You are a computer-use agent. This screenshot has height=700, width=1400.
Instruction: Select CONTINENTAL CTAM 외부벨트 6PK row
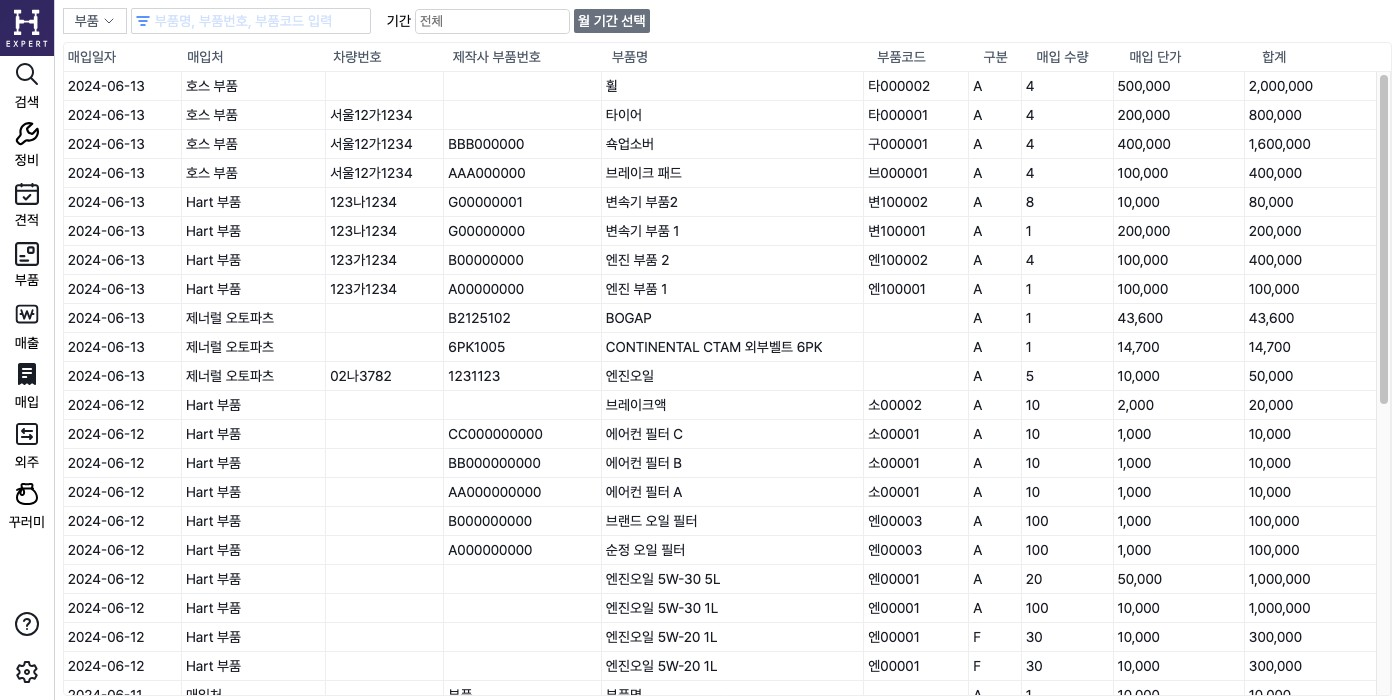[x=714, y=347]
